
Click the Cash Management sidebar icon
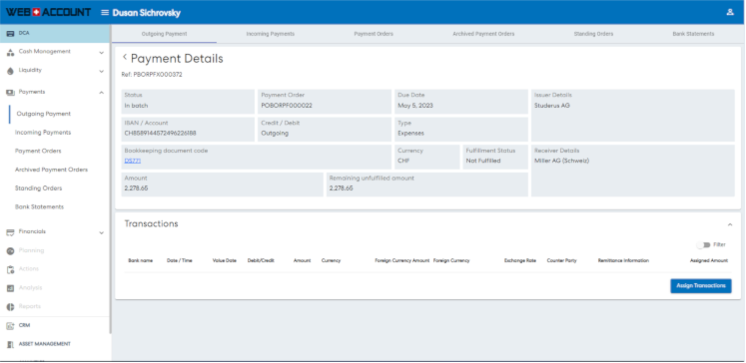[x=10, y=52]
